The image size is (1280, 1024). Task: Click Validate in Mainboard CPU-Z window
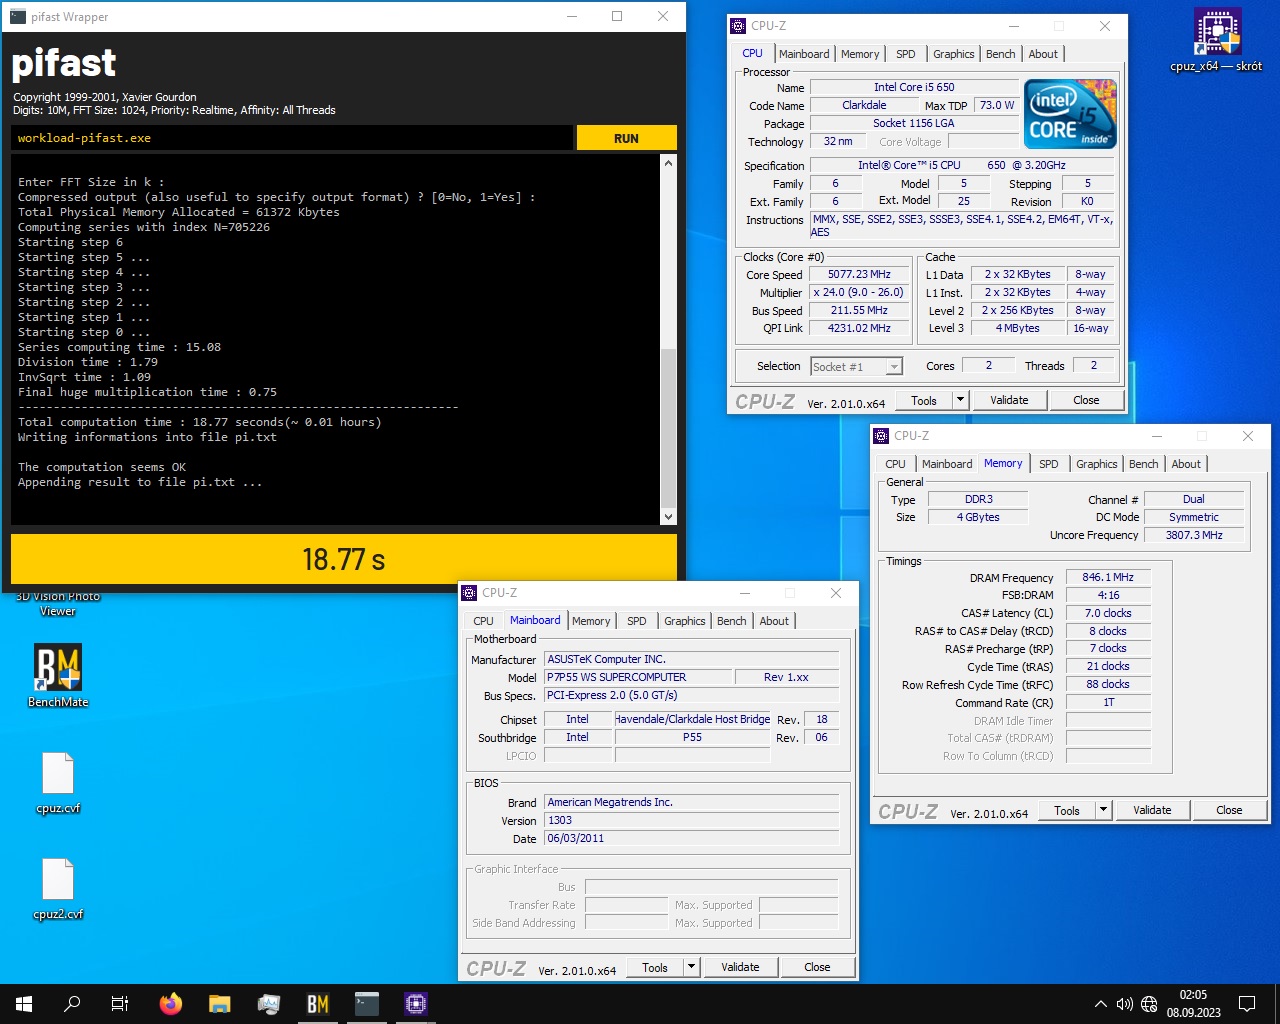[740, 967]
